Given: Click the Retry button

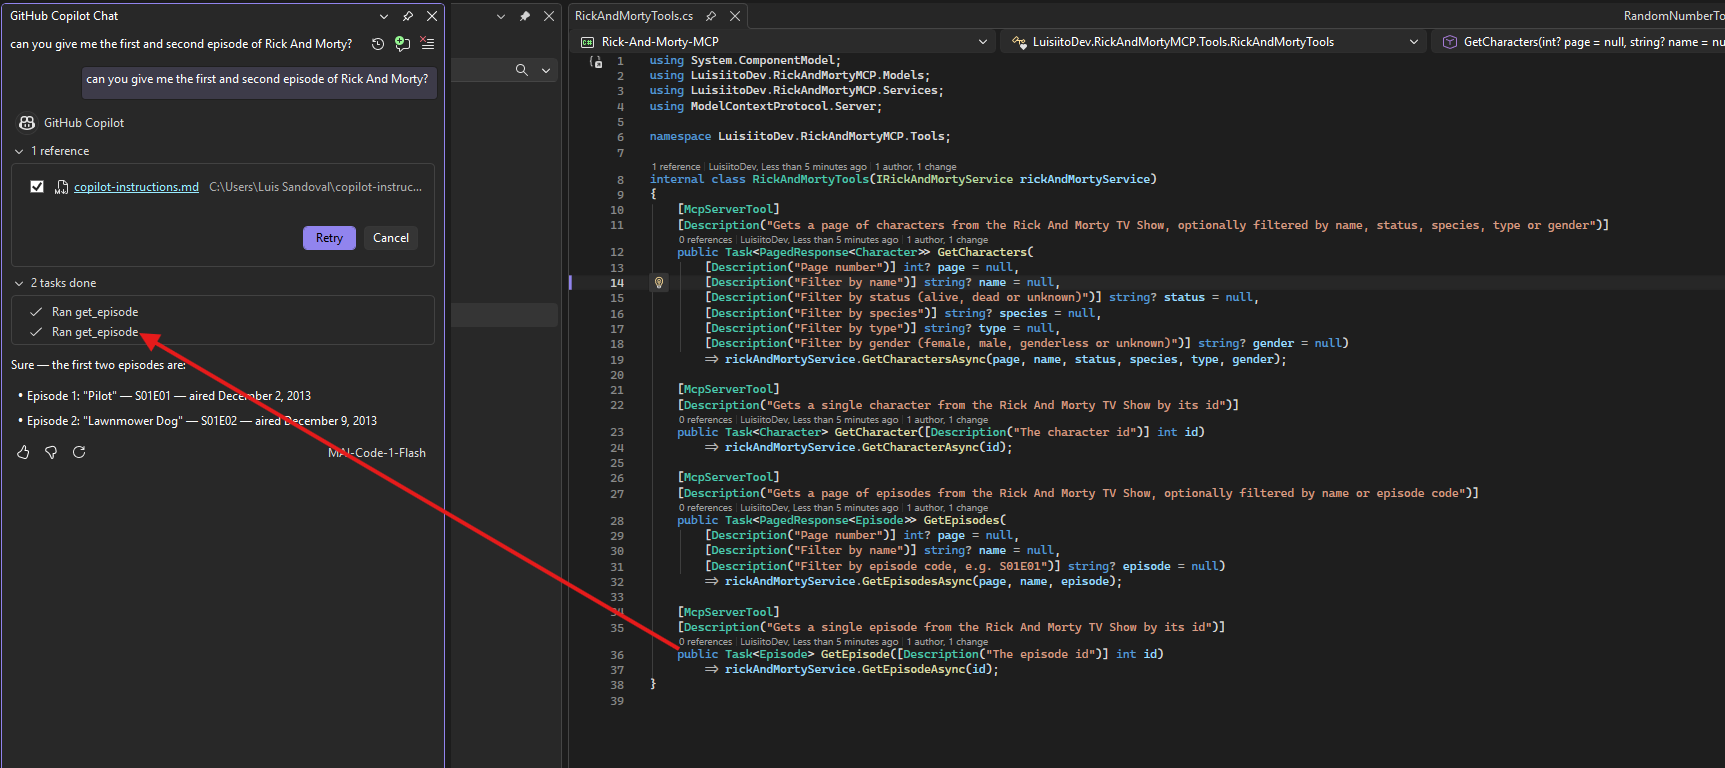Looking at the screenshot, I should (329, 238).
